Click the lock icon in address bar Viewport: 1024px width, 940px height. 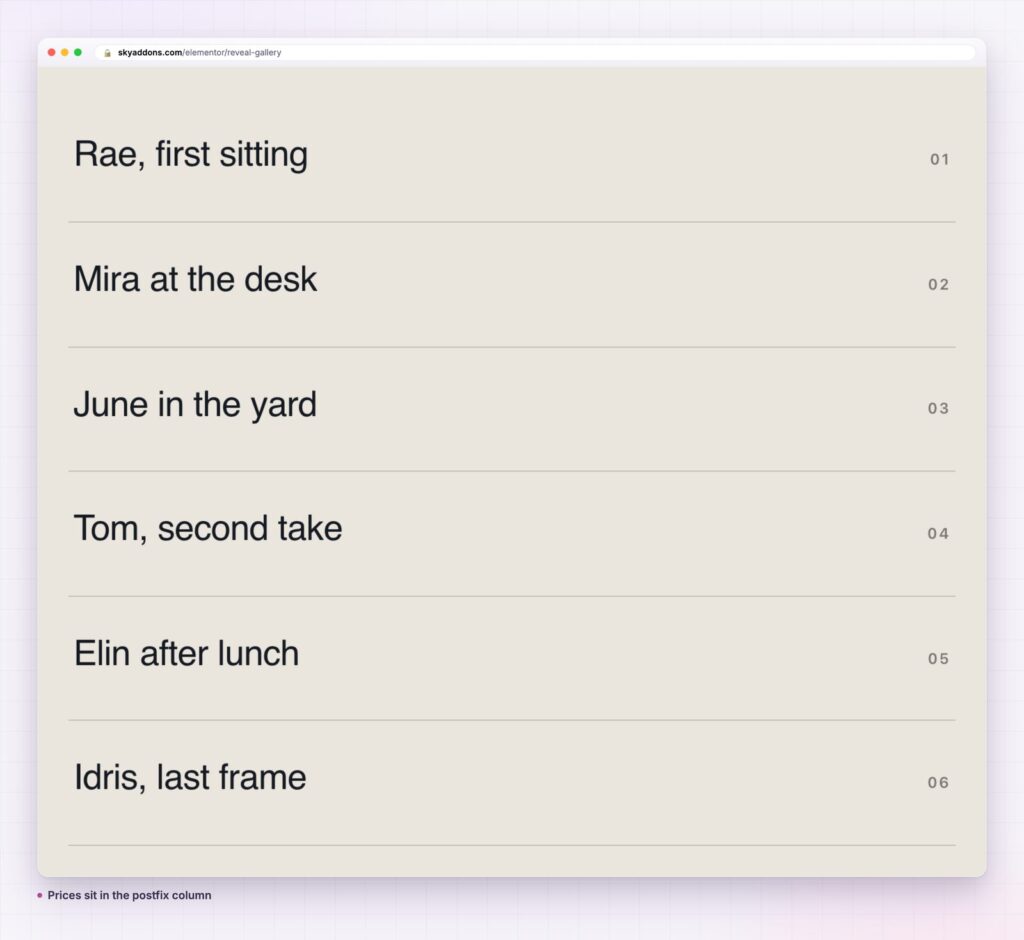coord(107,53)
